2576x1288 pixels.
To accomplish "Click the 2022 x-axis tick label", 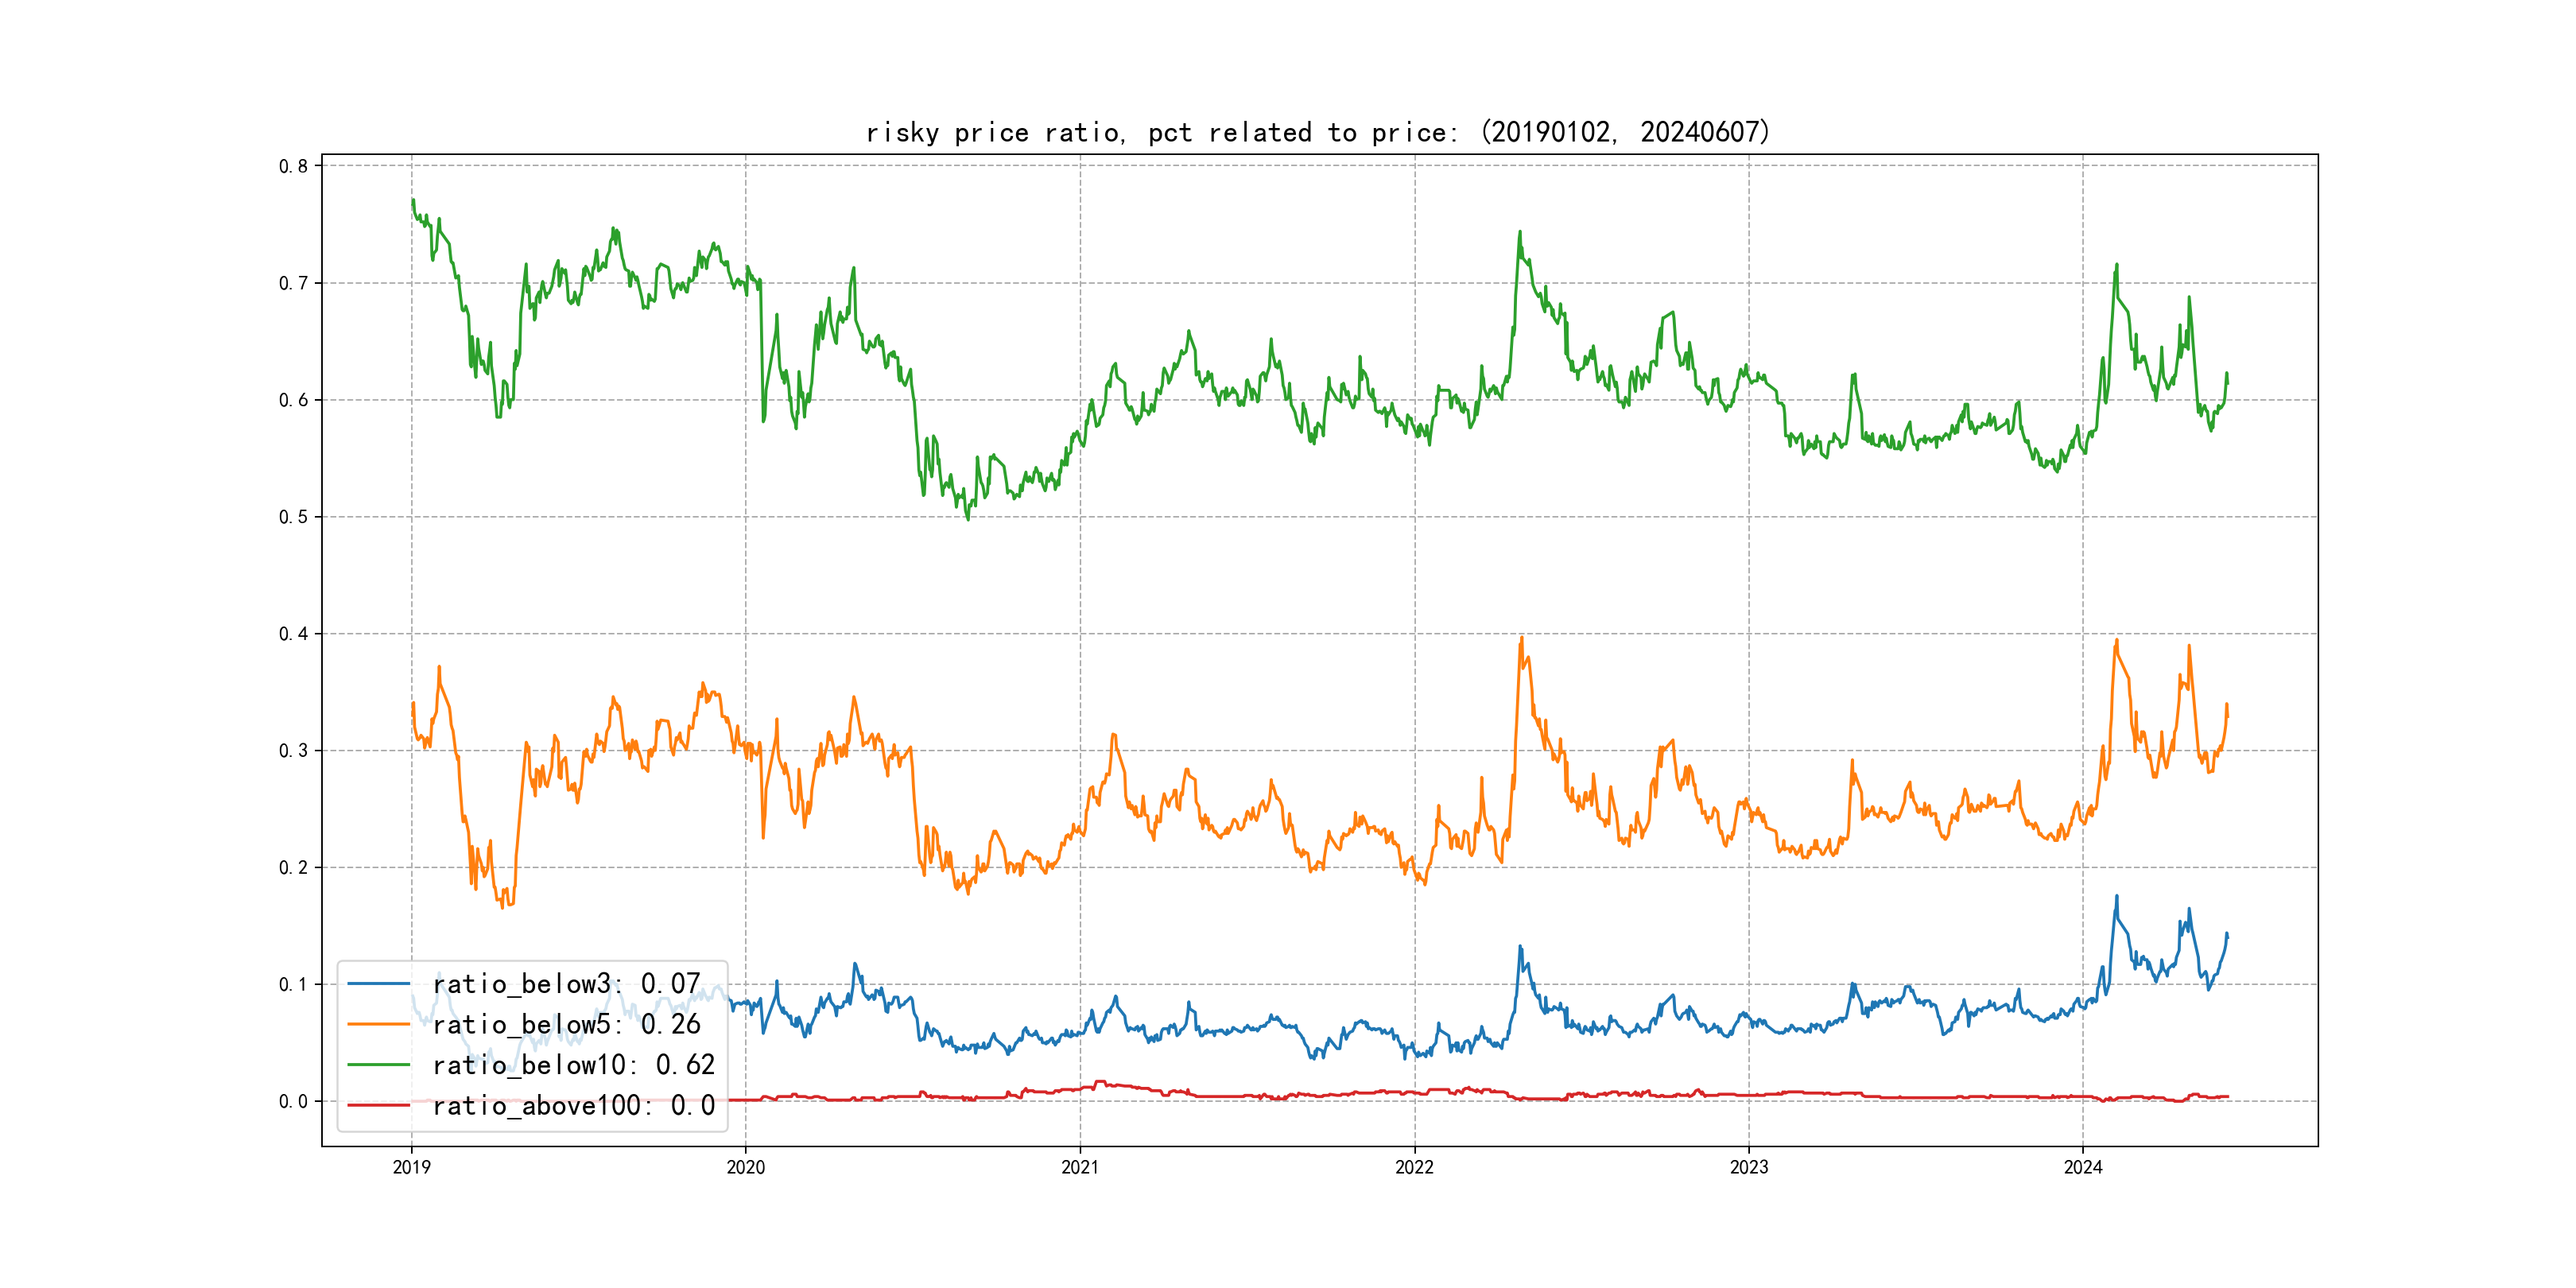I will point(1414,1167).
